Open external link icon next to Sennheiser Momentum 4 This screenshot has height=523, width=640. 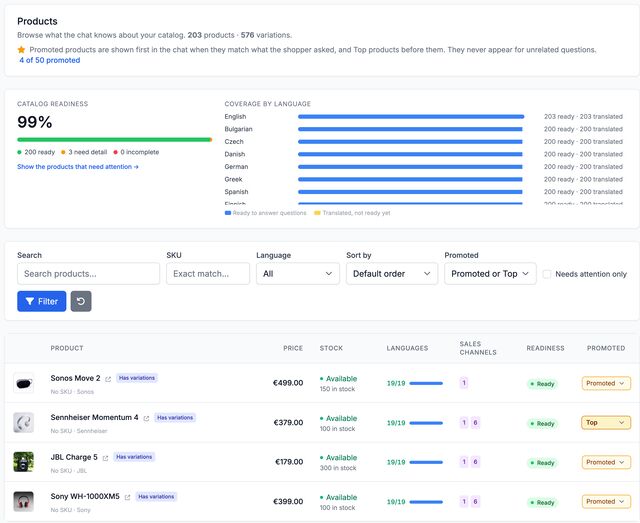146,418
